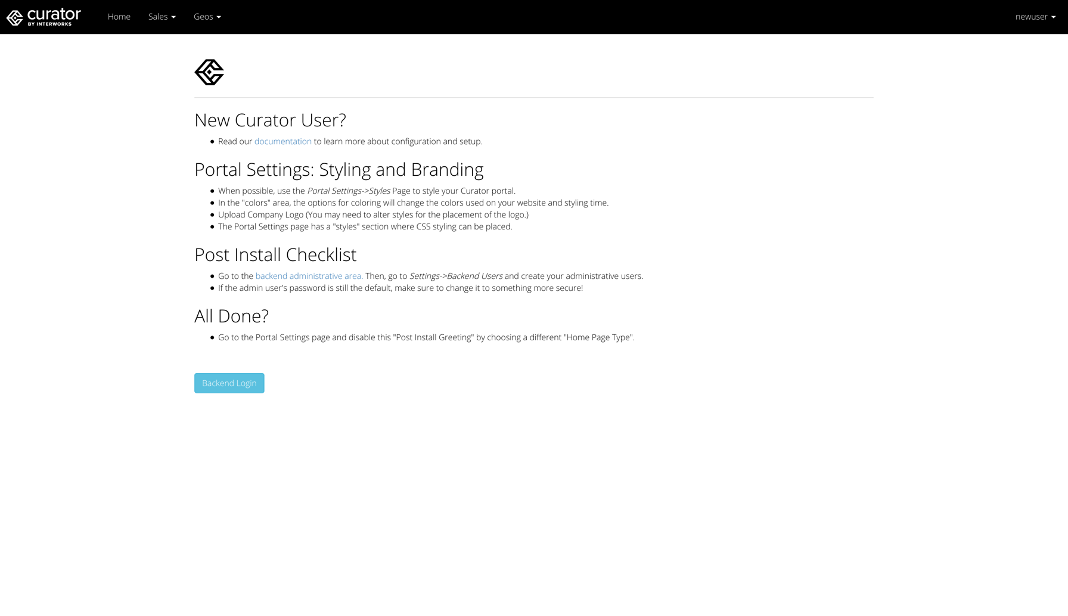The width and height of the screenshot is (1068, 616).
Task: Click the line about admin user's password
Action: pos(400,288)
